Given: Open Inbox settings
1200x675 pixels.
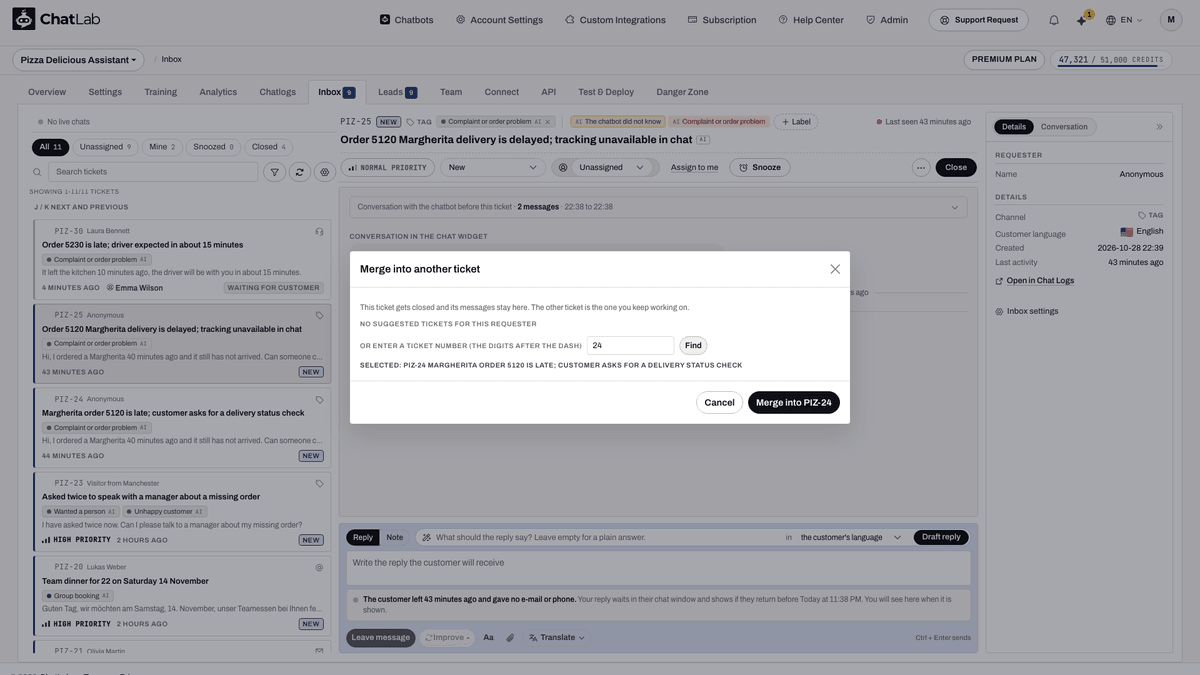Looking at the screenshot, I should tap(1026, 311).
